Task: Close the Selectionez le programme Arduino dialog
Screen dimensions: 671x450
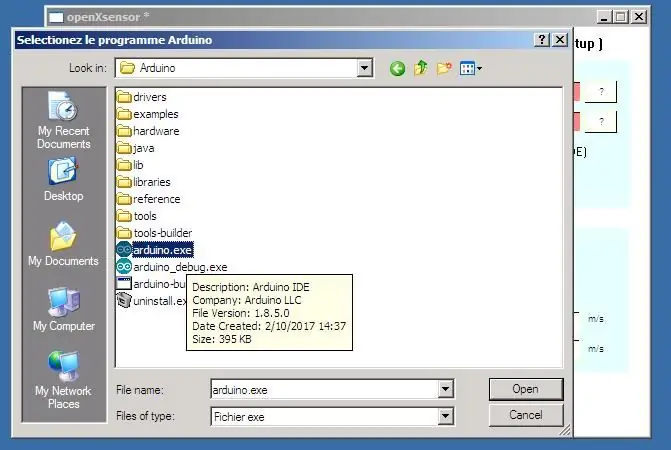Action: (559, 40)
